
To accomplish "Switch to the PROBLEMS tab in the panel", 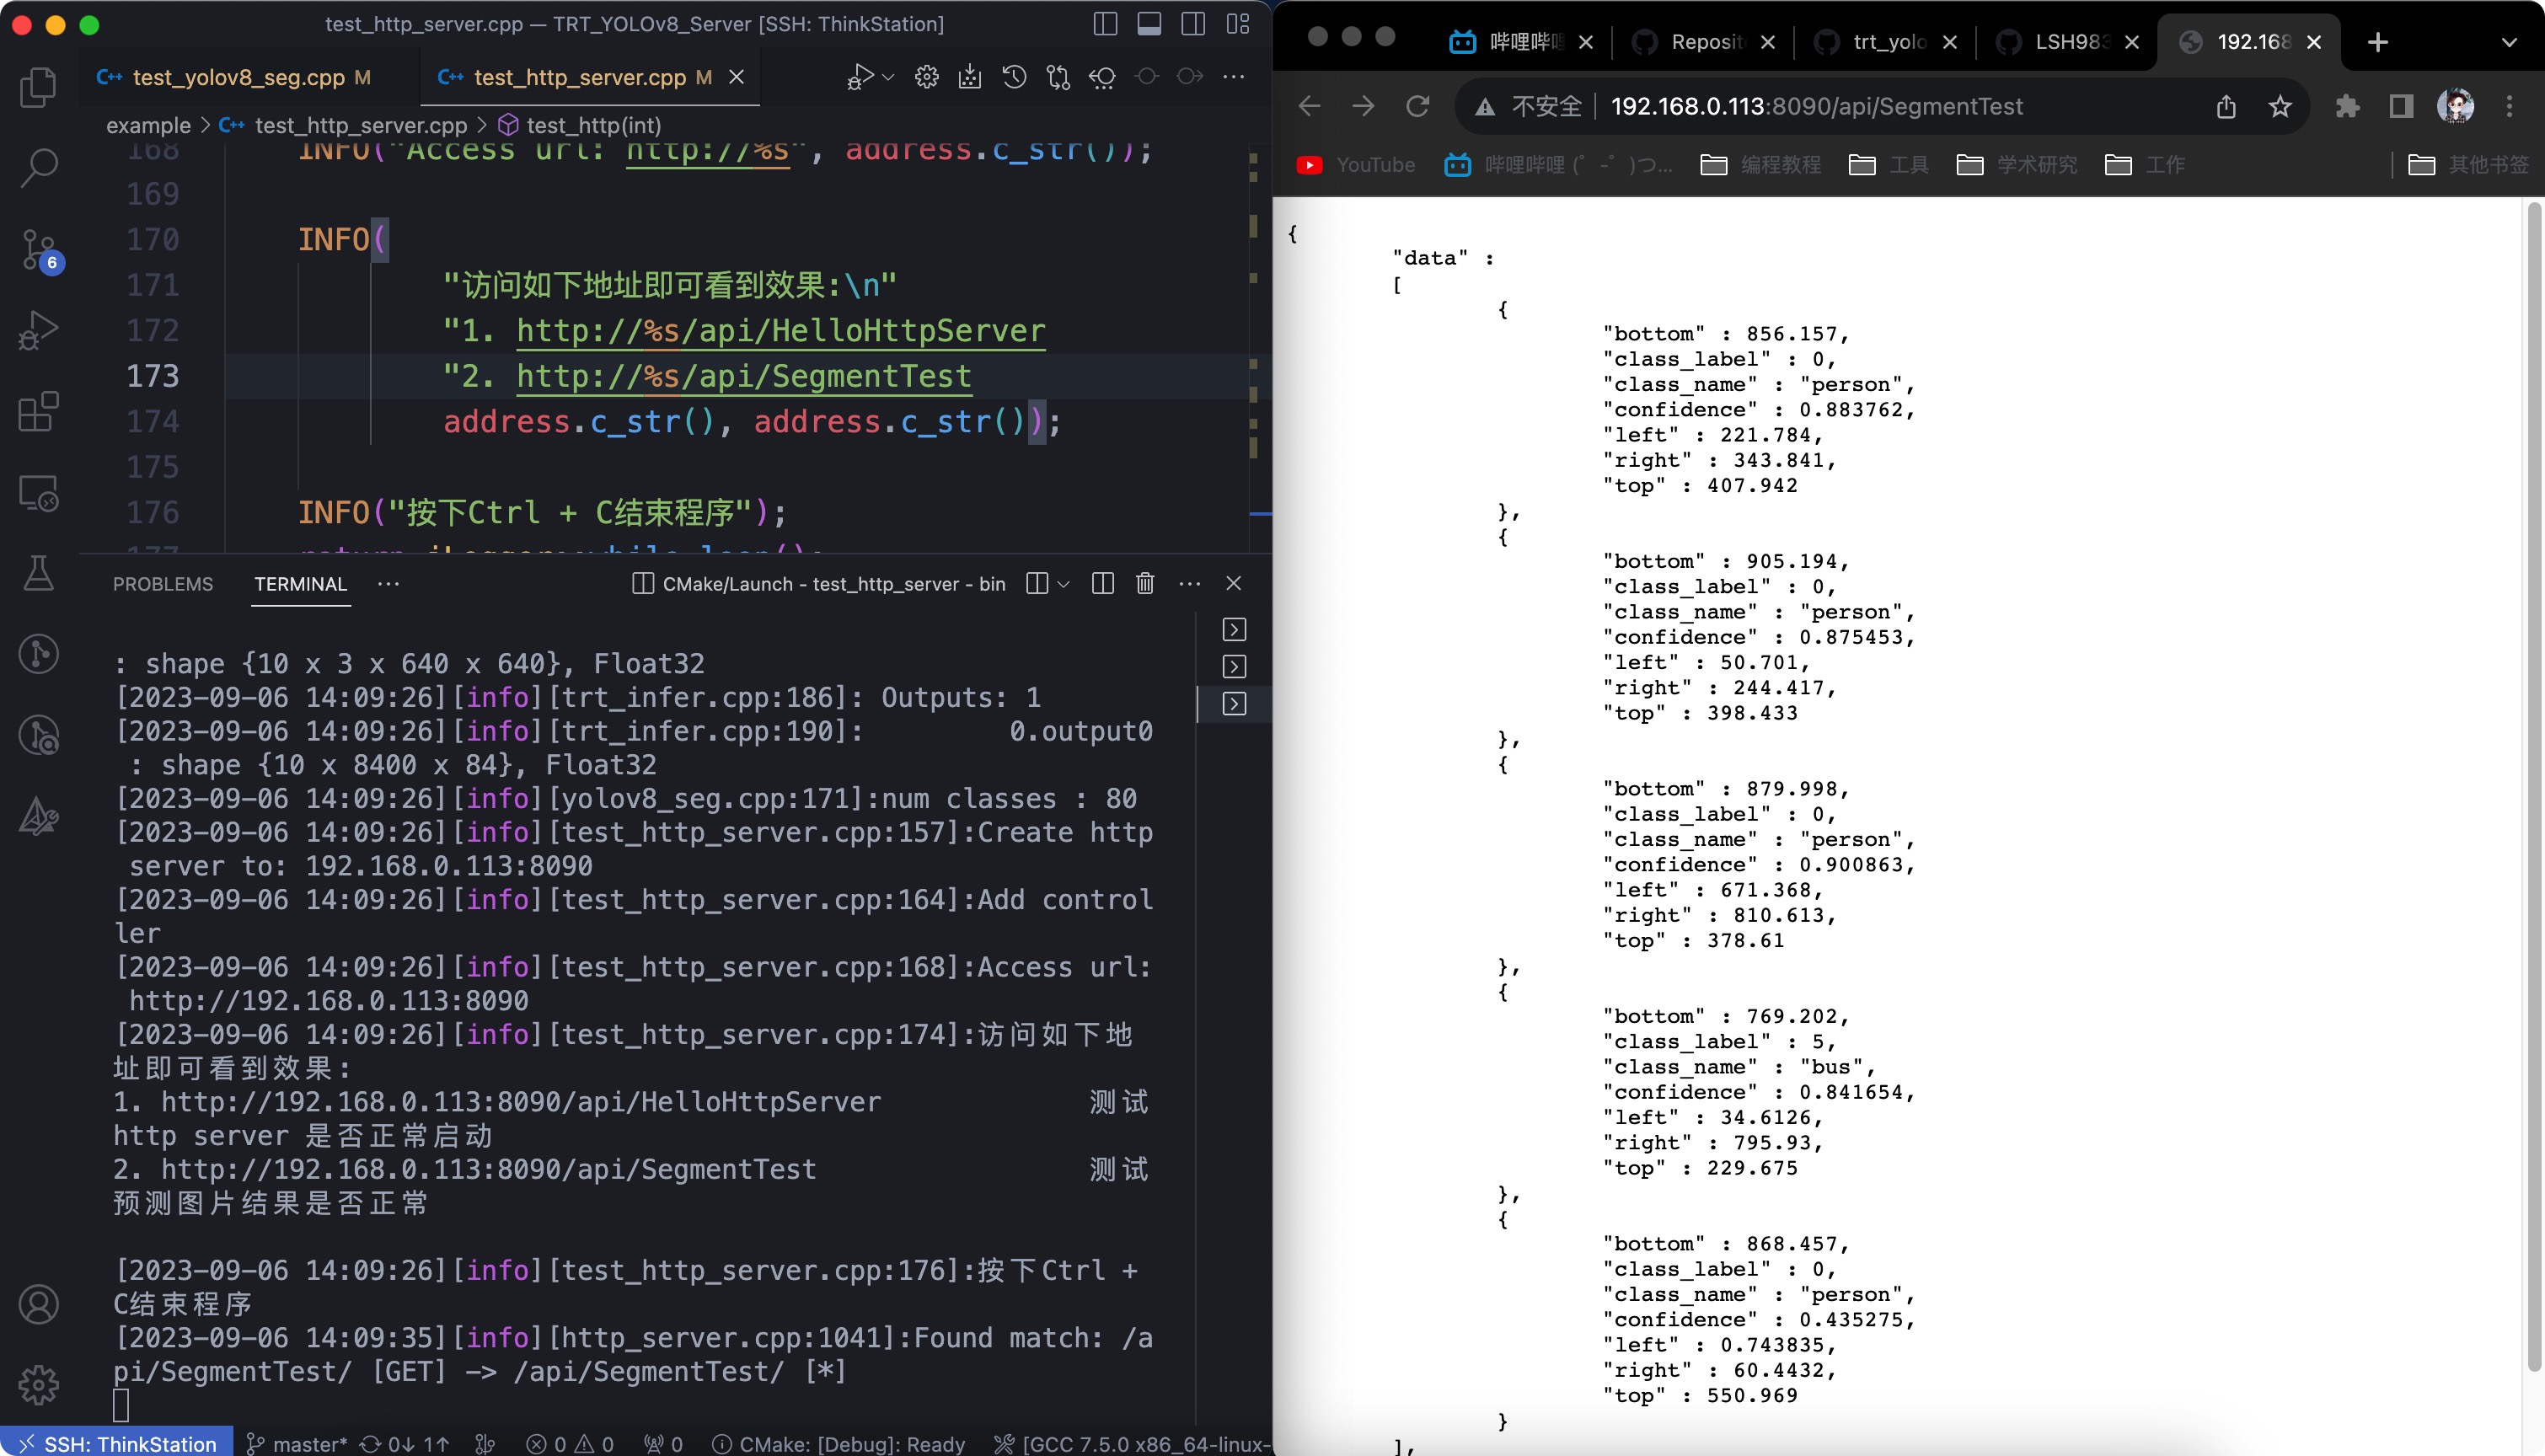I will (x=163, y=583).
